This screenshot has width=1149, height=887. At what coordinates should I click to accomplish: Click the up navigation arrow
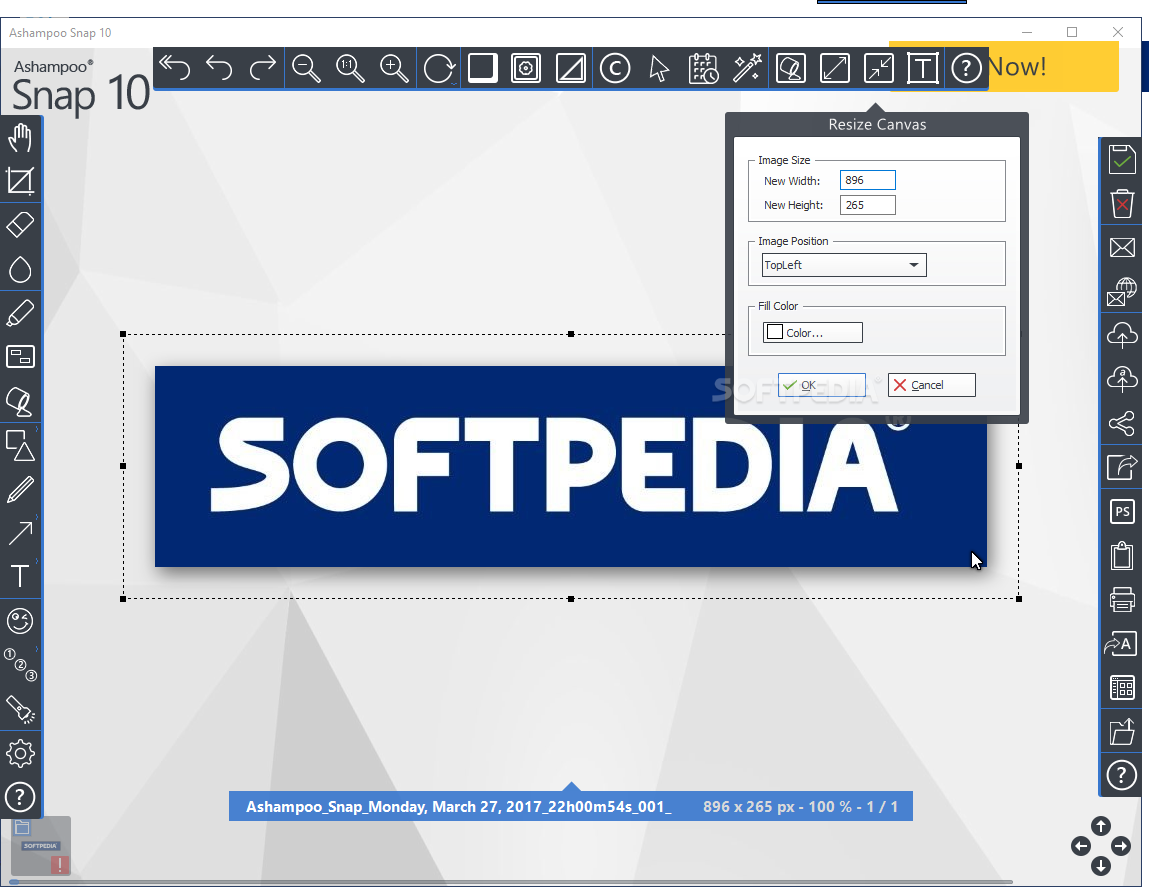1101,826
